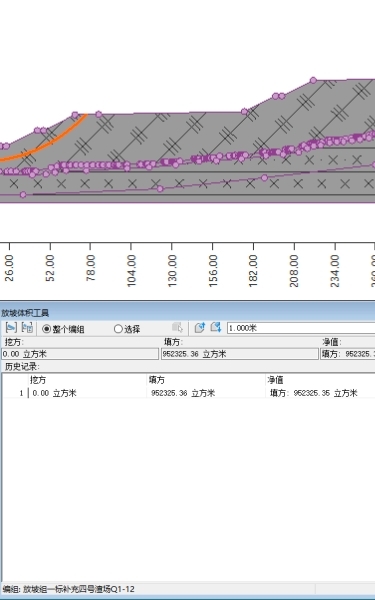Click the 130.00 station axis label

click(x=172, y=271)
